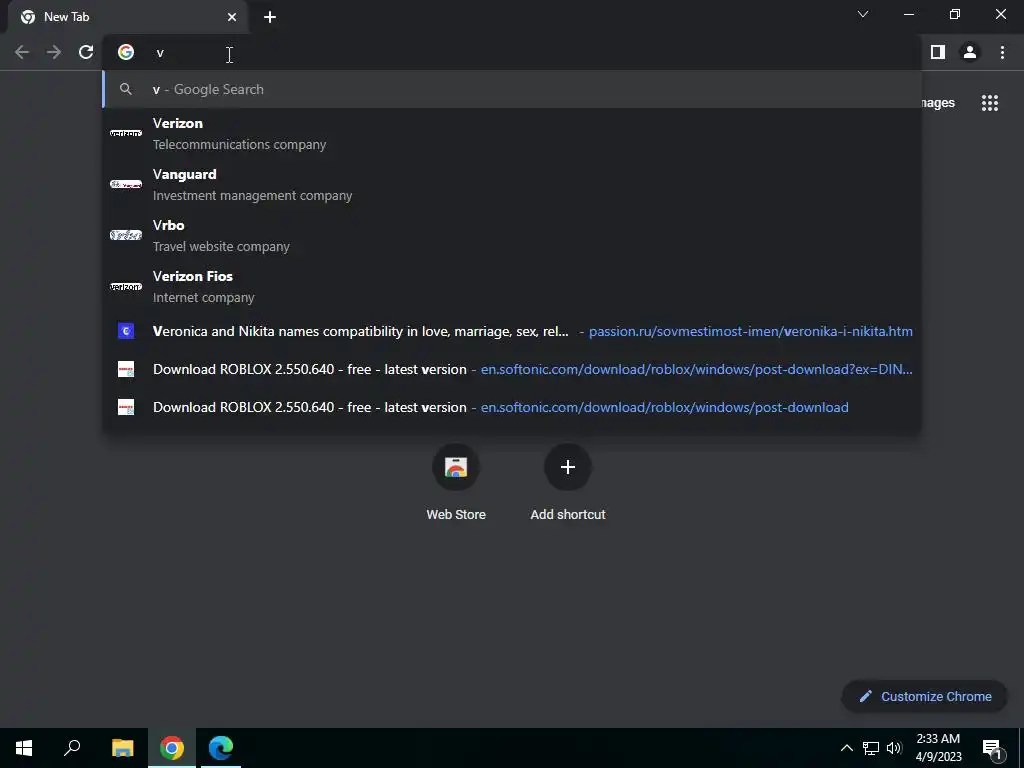Click the Verizon logo thumbnail in the first suggestion

(x=126, y=133)
